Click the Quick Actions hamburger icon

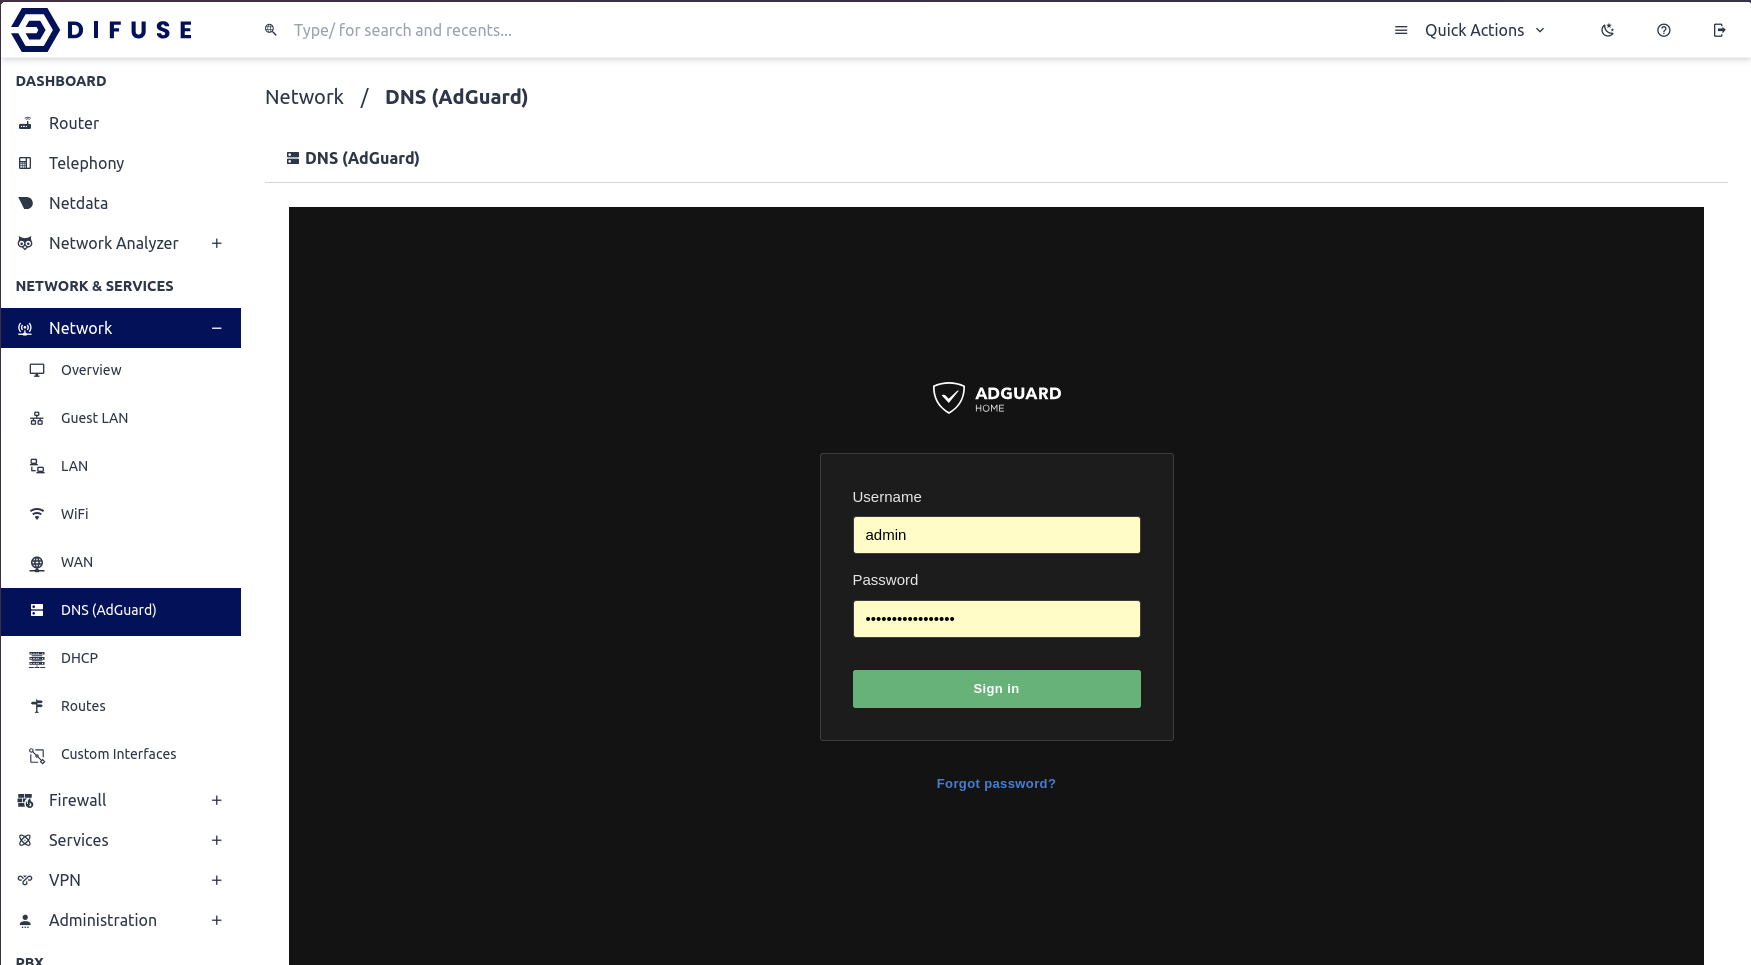(x=1401, y=30)
